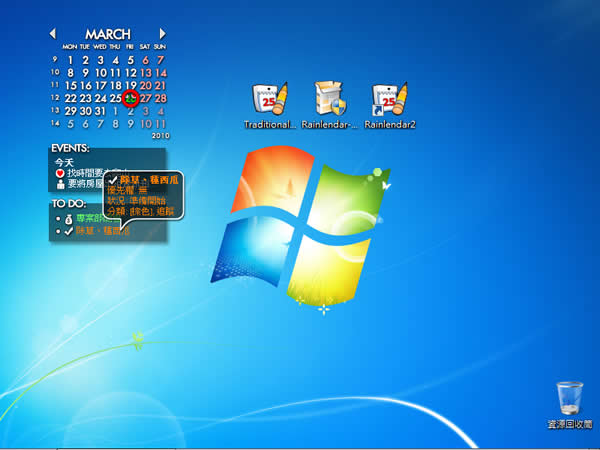Click the person icon in Events list
This screenshot has height=450, width=600.
tap(60, 185)
